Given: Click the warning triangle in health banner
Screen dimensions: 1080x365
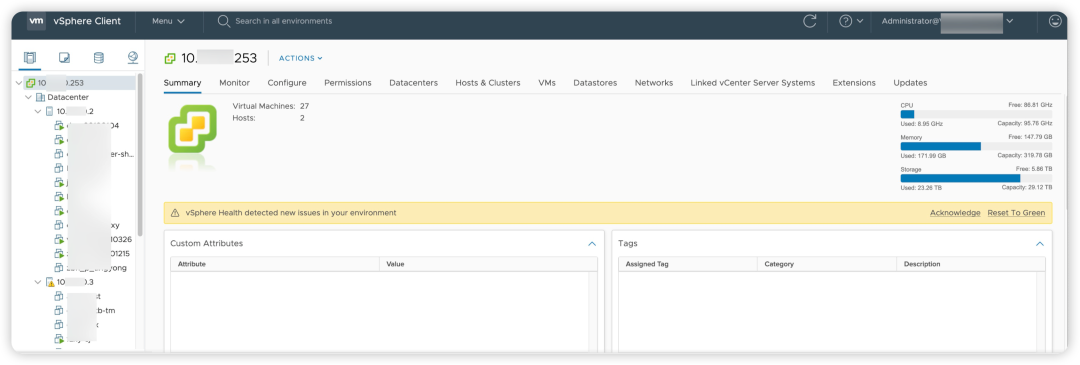Looking at the screenshot, I should 175,213.
